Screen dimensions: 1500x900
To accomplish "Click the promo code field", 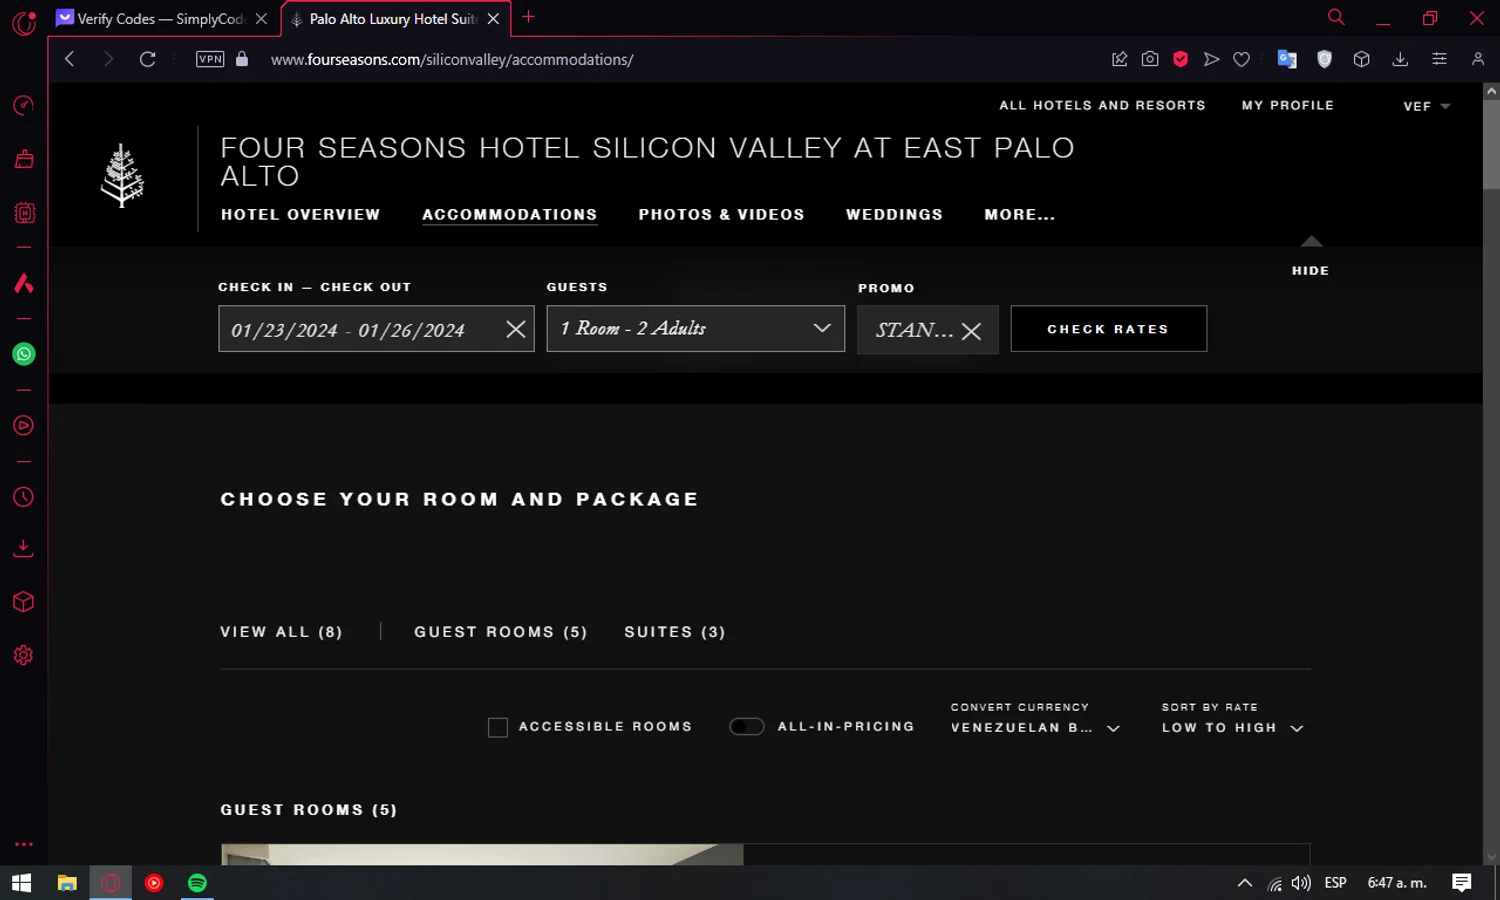I will [x=927, y=329].
